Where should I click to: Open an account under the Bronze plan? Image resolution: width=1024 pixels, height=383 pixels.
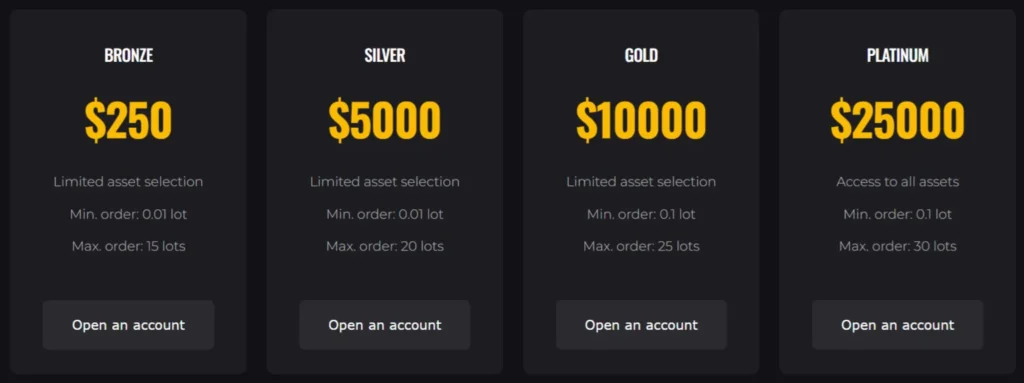128,325
